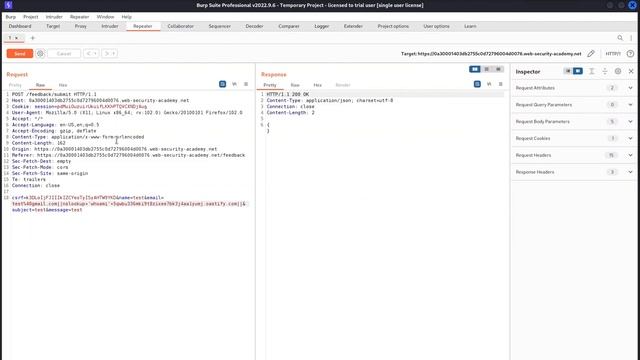This screenshot has height=360, width=640.
Task: Open the Help menu
Action: pos(127,17)
